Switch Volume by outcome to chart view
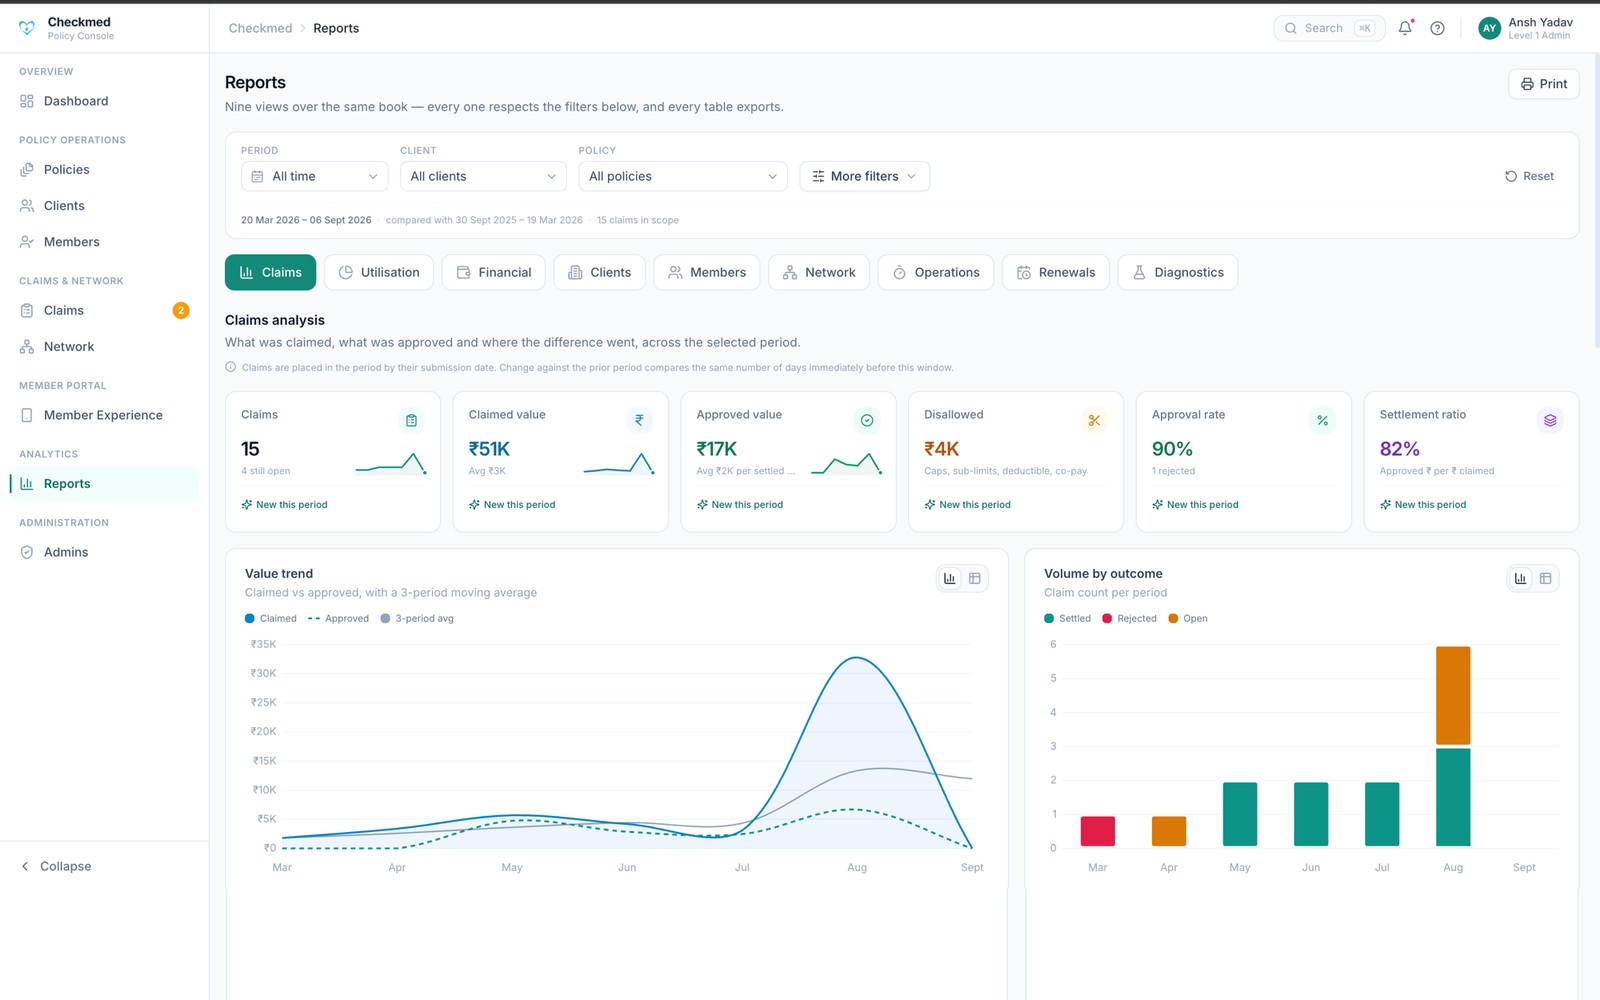The image size is (1600, 1000). coord(1521,578)
